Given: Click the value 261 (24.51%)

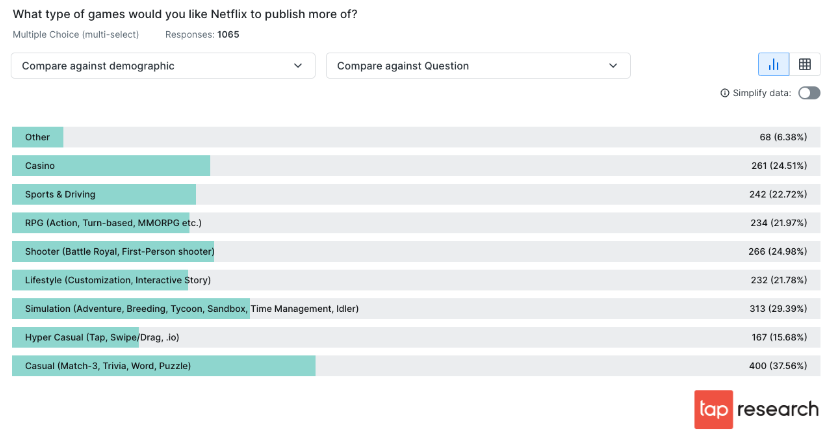Looking at the screenshot, I should click(x=779, y=165).
